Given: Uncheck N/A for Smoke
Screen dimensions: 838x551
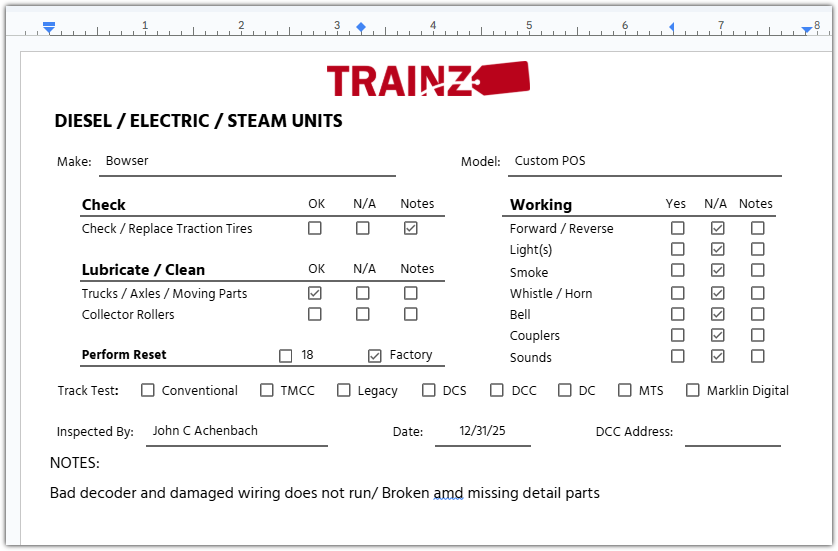Looking at the screenshot, I should tap(718, 270).
